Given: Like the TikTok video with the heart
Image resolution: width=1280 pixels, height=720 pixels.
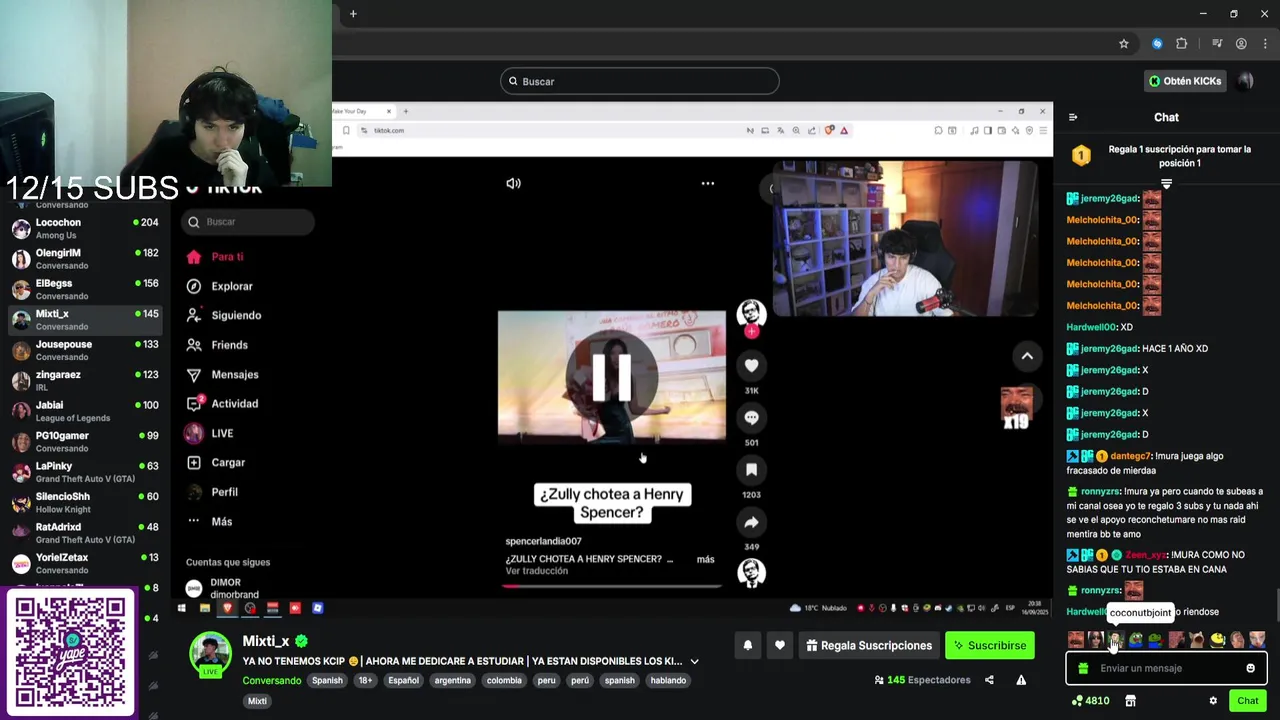Looking at the screenshot, I should (751, 366).
